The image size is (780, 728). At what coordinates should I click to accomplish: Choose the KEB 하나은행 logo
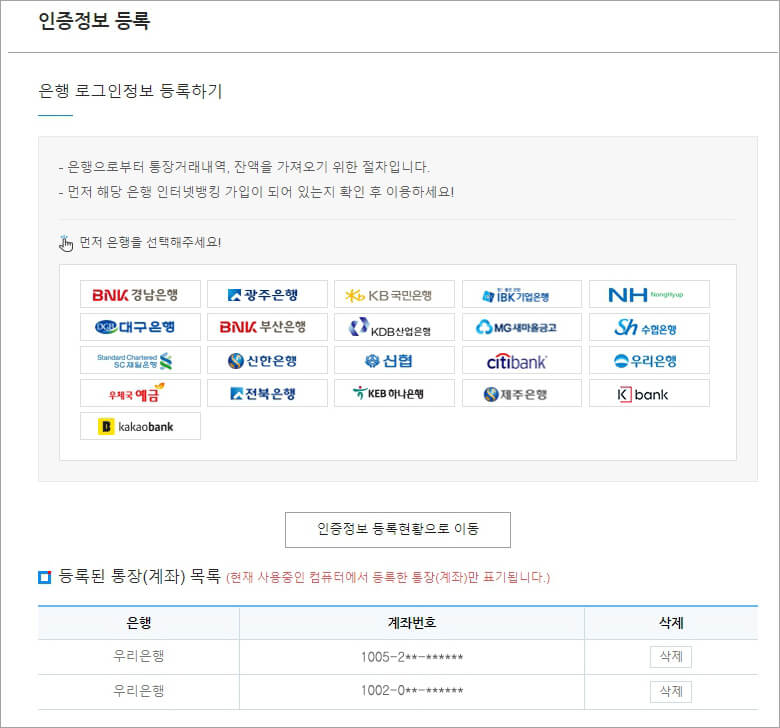[394, 393]
